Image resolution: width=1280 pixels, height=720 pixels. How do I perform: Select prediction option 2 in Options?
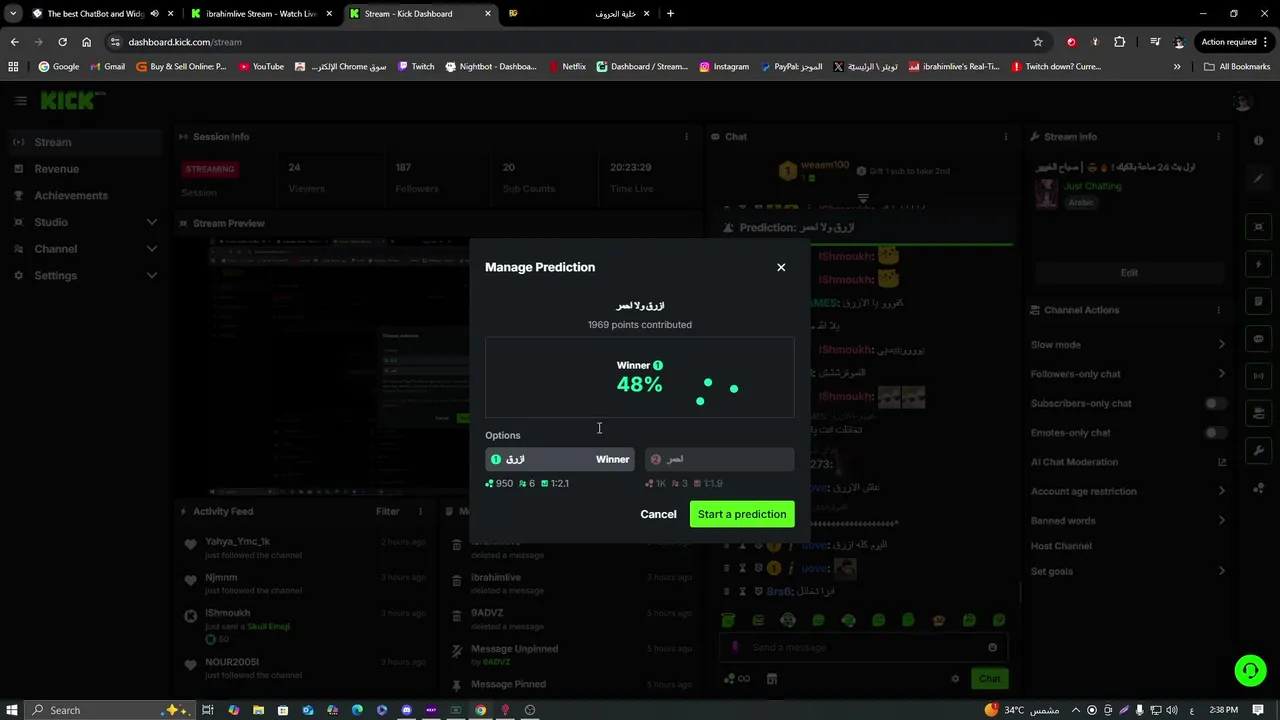coord(720,459)
